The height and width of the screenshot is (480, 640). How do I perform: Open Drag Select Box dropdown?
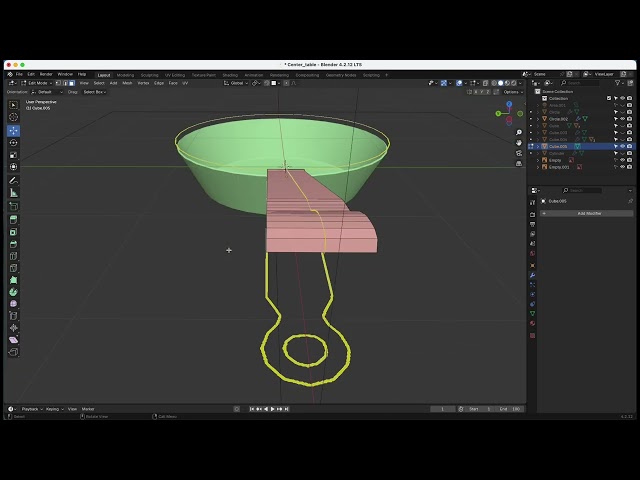[95, 92]
